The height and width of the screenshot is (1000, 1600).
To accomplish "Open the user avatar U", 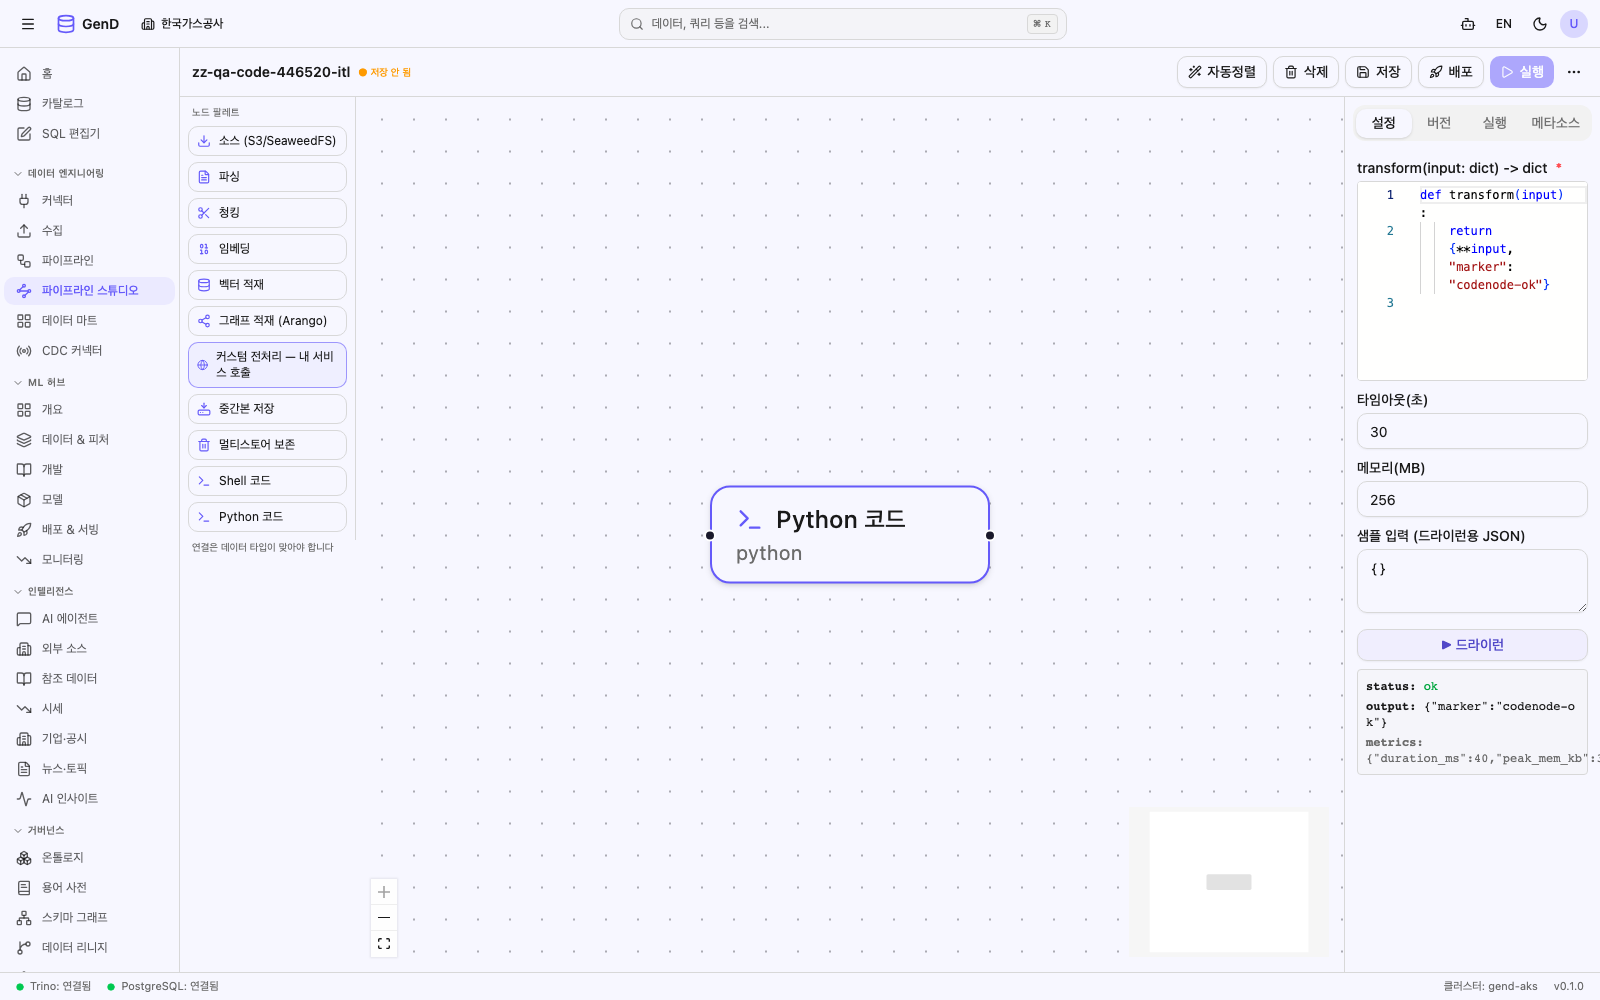I will [1574, 24].
